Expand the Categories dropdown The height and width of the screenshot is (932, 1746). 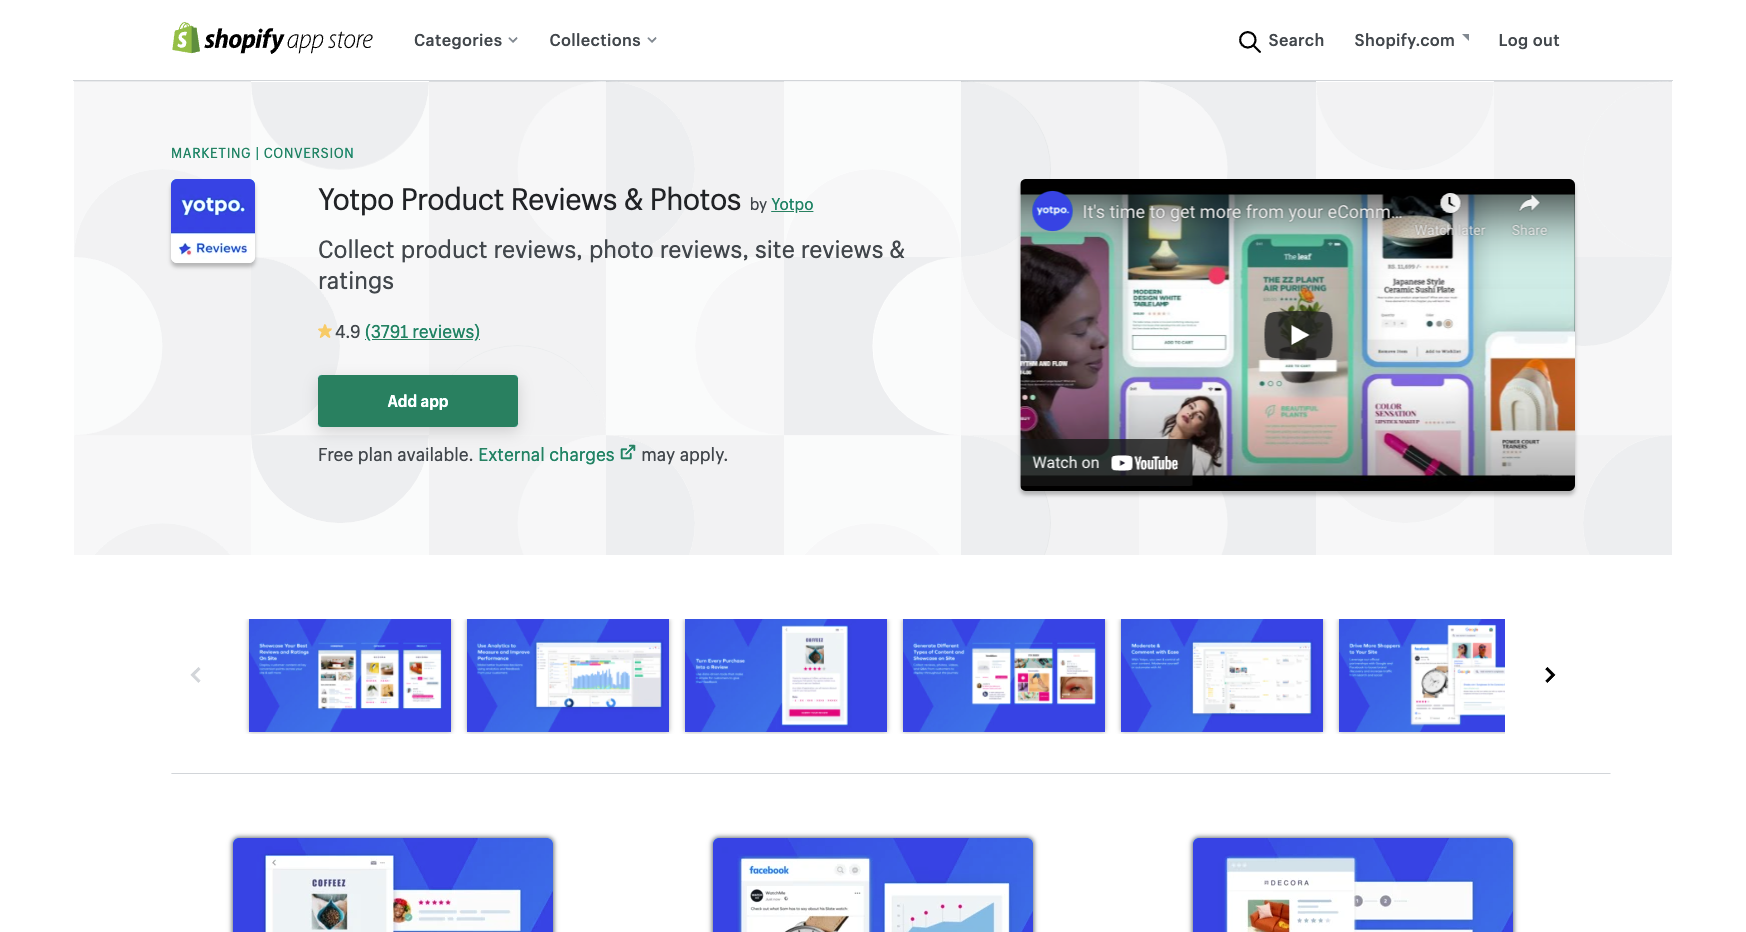tap(466, 40)
